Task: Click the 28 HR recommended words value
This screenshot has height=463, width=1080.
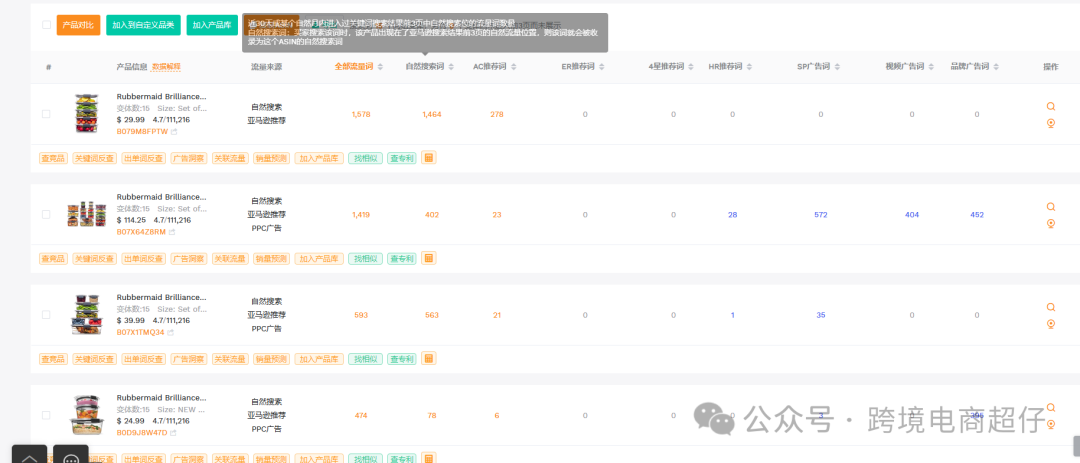Action: (732, 215)
